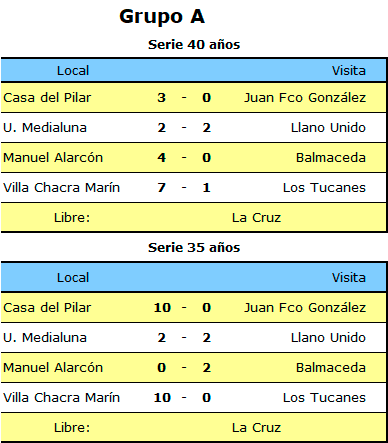Viewport: 388px width, 443px height.
Task: Click Local header in Serie 40 table
Action: [73, 71]
